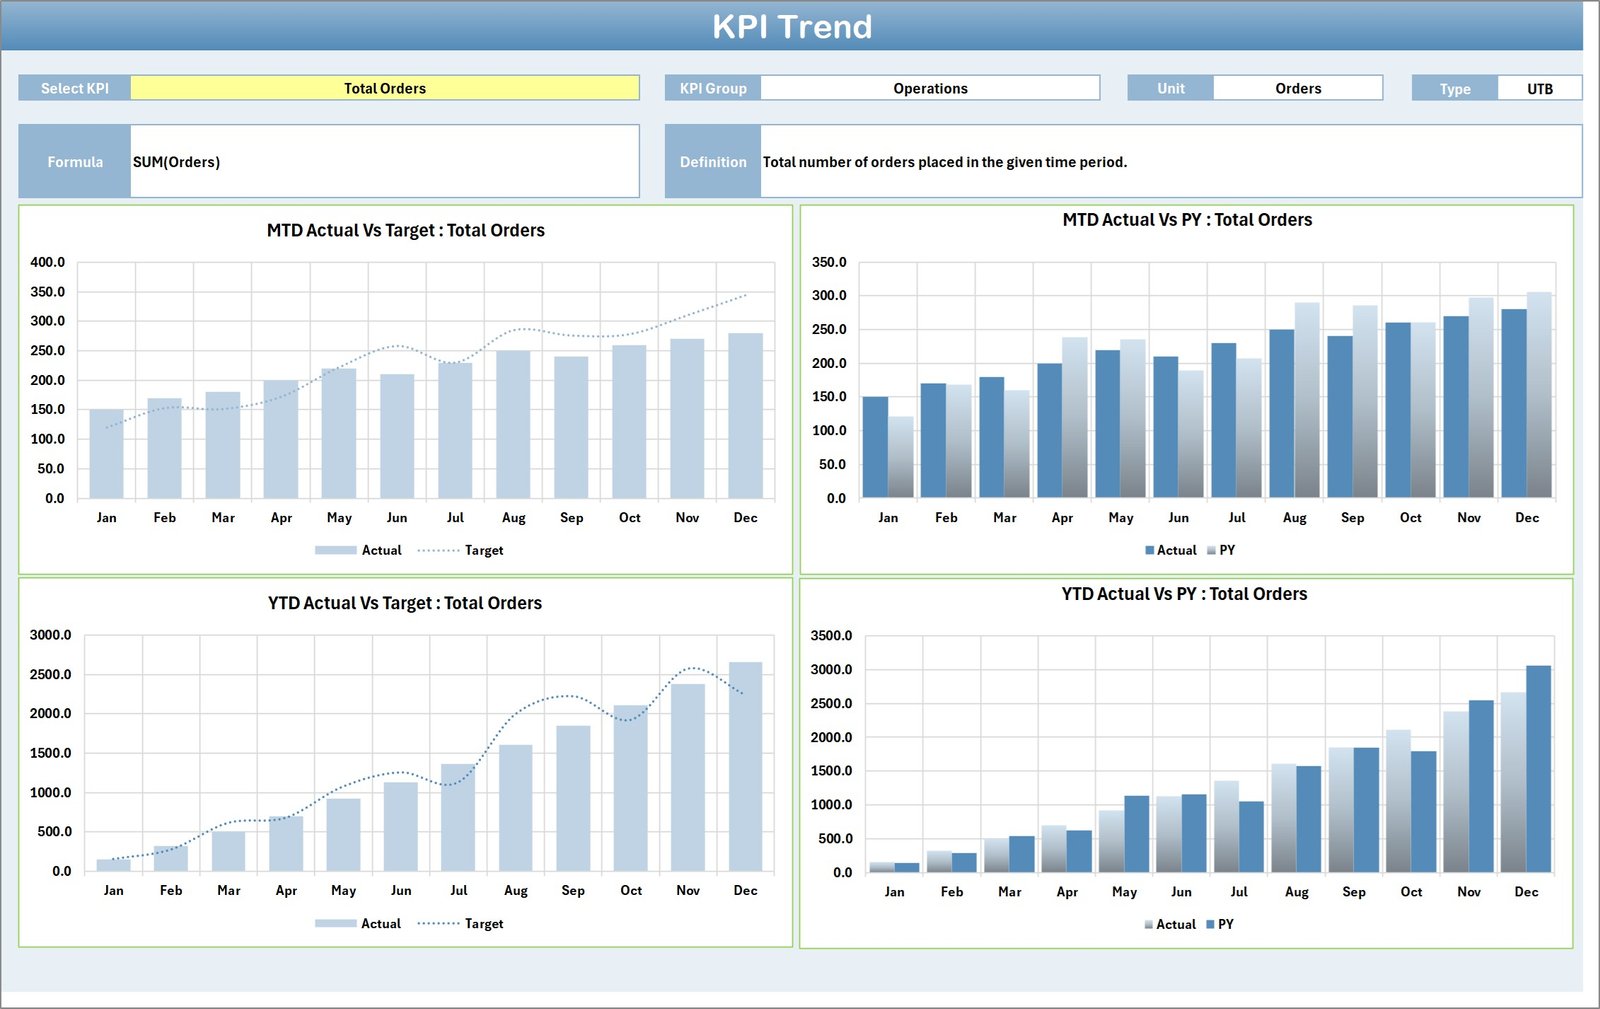Open the Select KPI dropdown showing Total Orders
The image size is (1600, 1009).
(385, 88)
